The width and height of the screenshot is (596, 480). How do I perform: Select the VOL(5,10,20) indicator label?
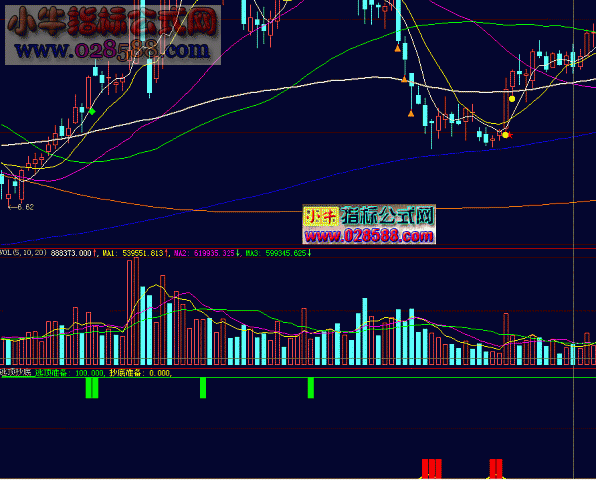[x=23, y=253]
